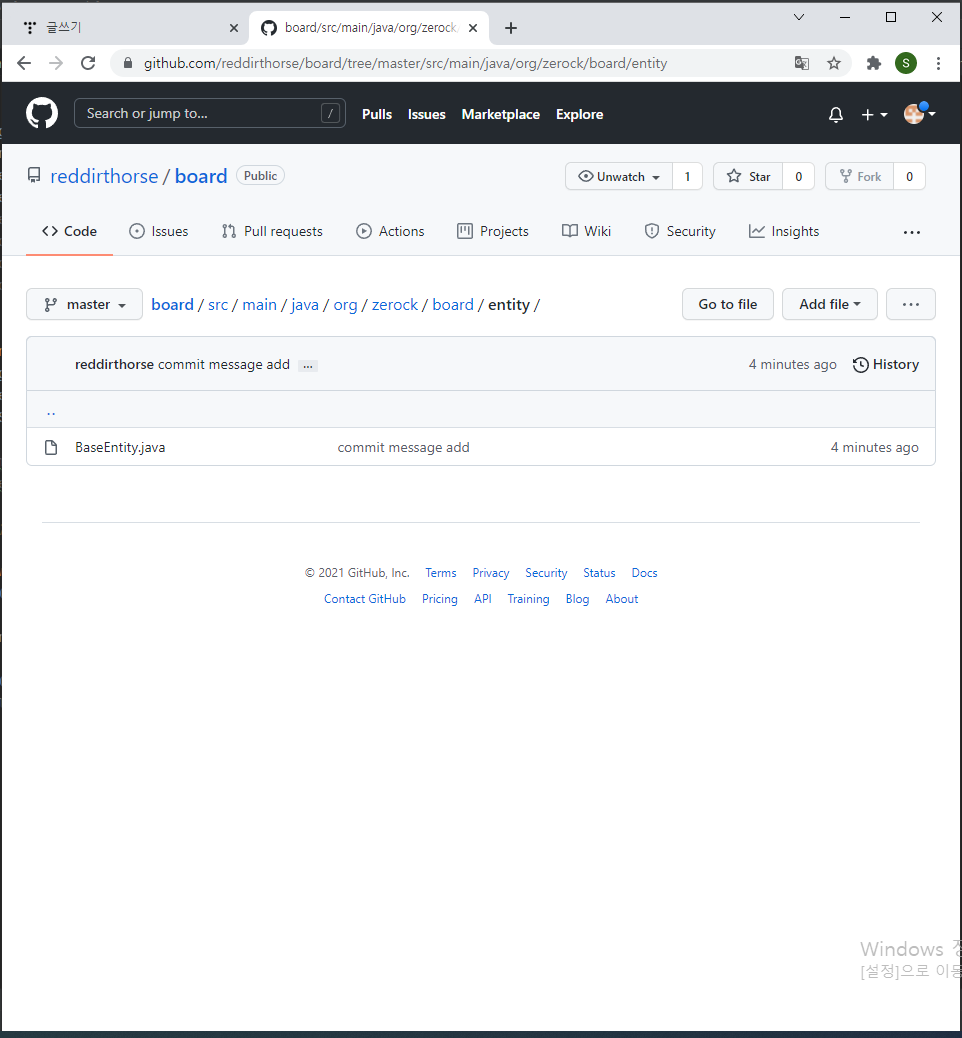Open the Docs footer link
The image size is (962, 1038).
pyautogui.click(x=644, y=573)
